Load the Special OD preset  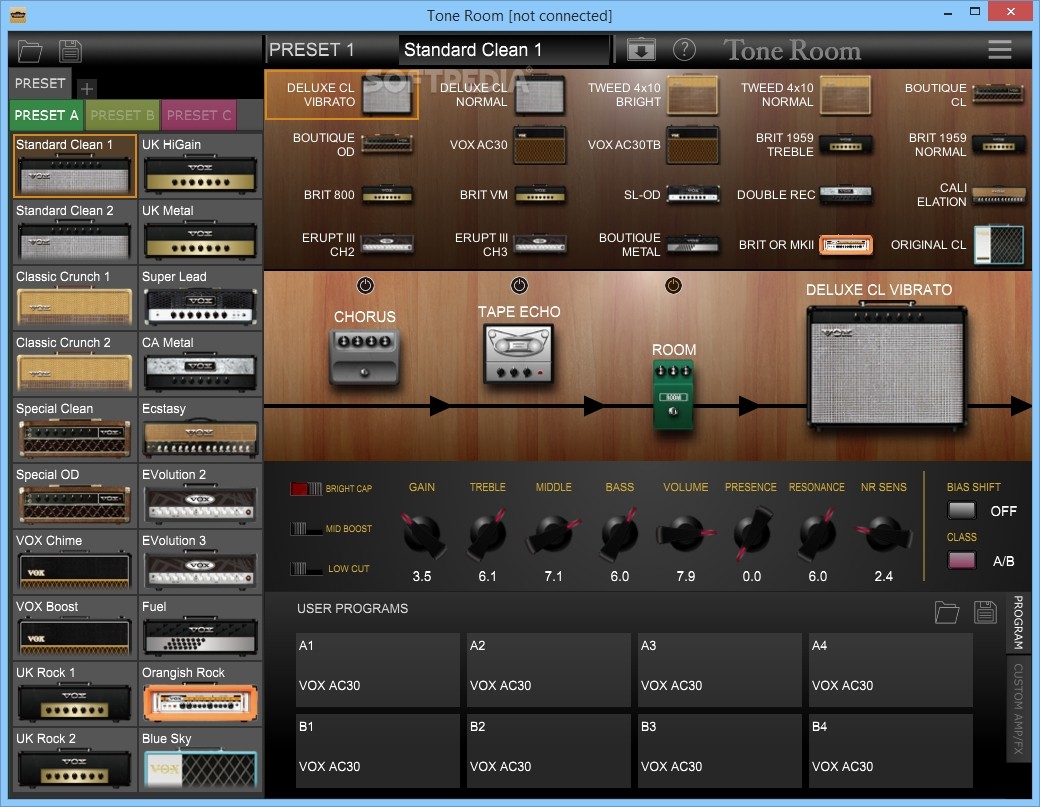coord(74,496)
